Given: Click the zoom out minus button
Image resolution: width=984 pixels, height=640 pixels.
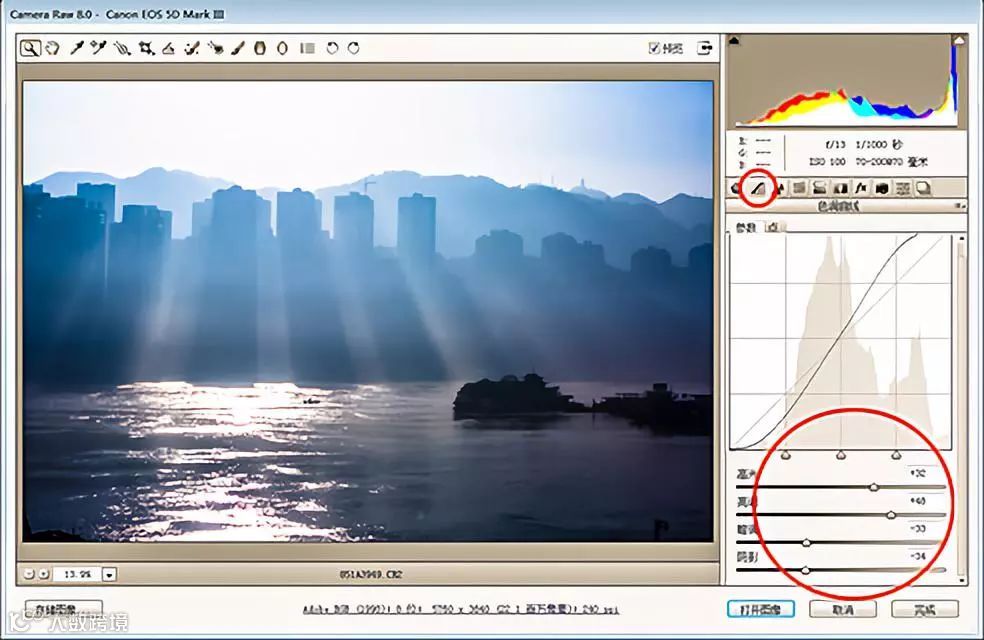Looking at the screenshot, I should point(29,573).
